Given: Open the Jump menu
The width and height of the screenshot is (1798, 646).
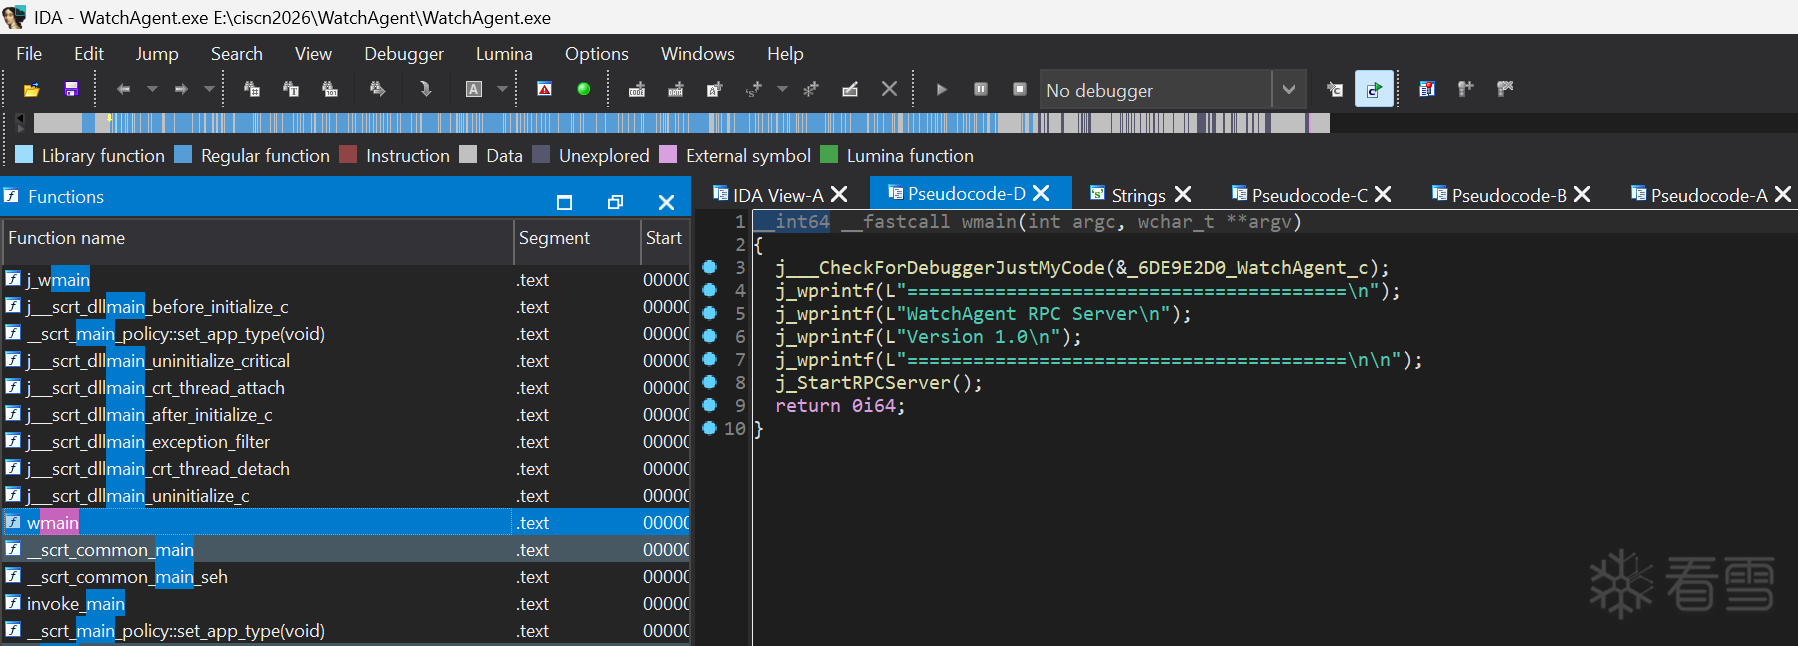Looking at the screenshot, I should (157, 54).
